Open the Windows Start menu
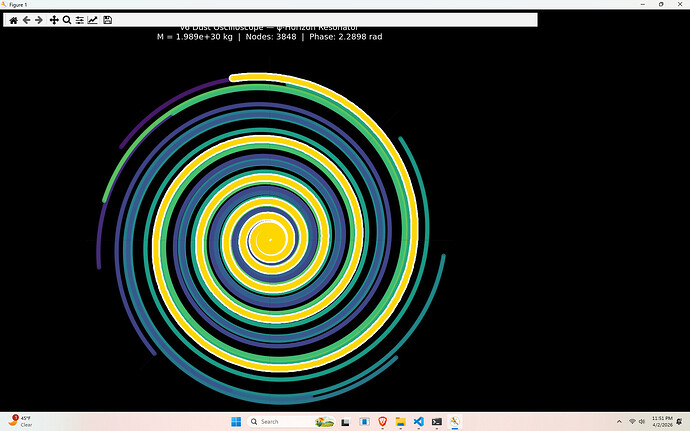 point(234,421)
